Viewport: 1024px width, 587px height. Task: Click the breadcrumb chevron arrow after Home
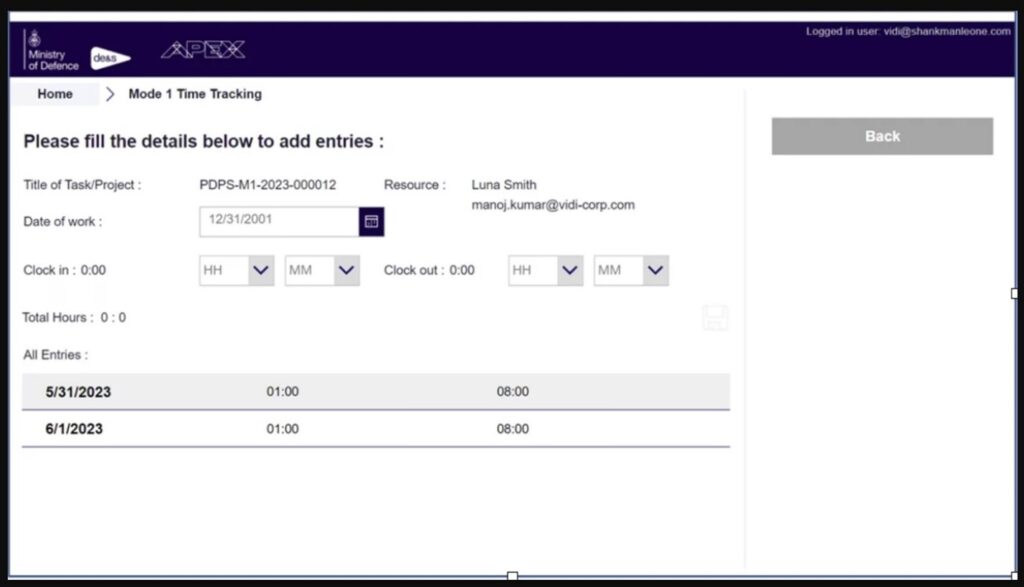[x=110, y=94]
